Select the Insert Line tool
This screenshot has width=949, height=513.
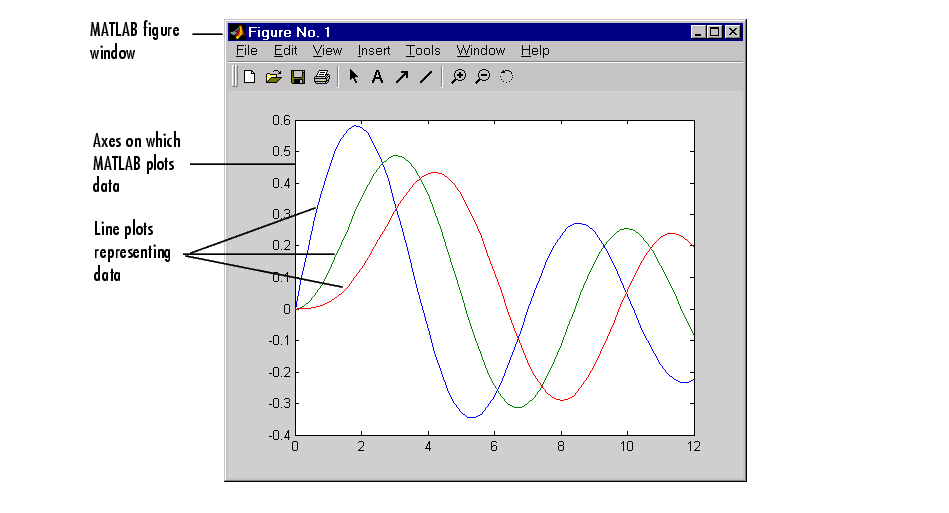coord(425,77)
